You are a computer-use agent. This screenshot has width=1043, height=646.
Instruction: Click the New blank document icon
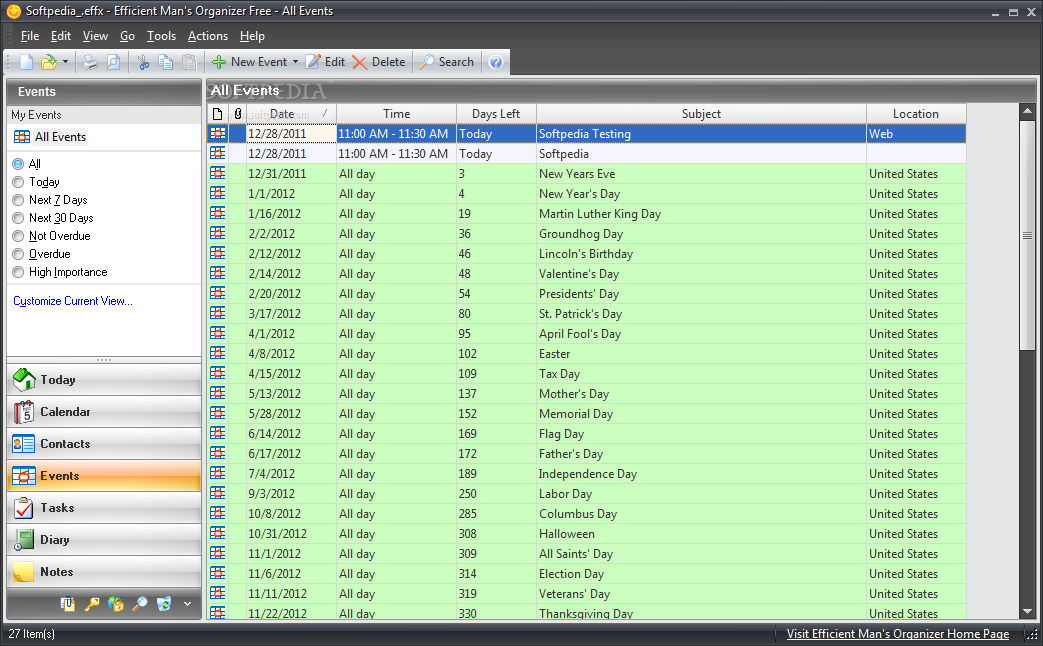point(27,62)
